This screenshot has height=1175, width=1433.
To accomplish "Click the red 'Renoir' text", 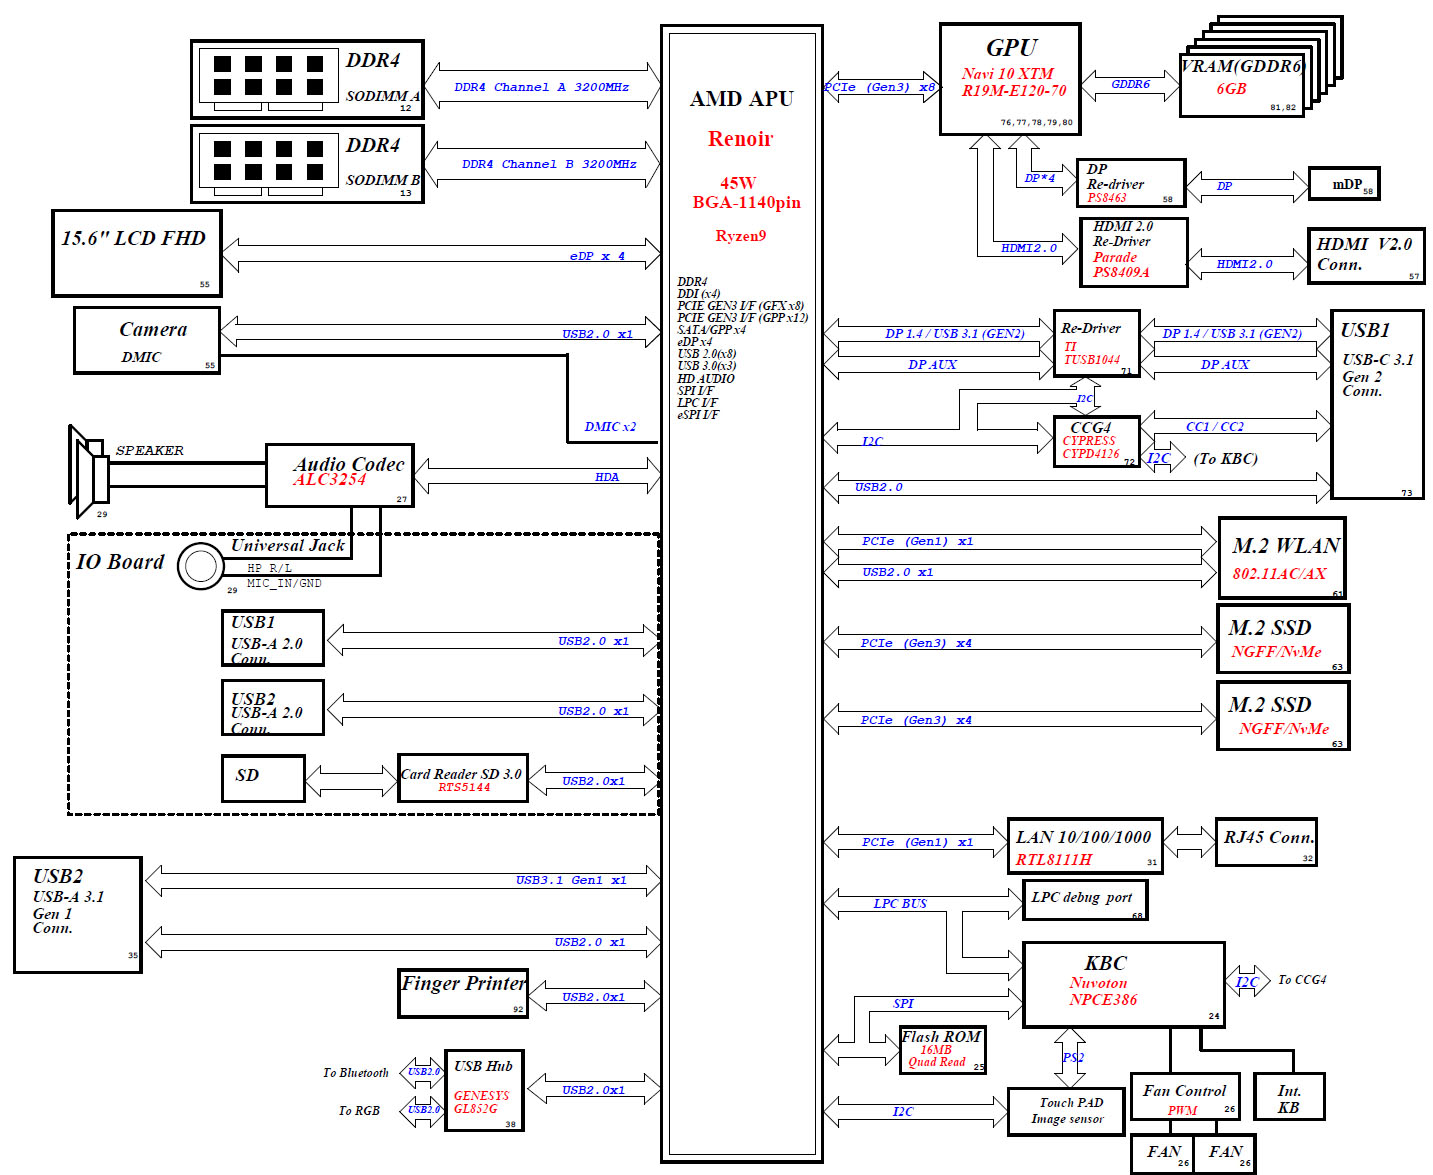I will point(740,139).
